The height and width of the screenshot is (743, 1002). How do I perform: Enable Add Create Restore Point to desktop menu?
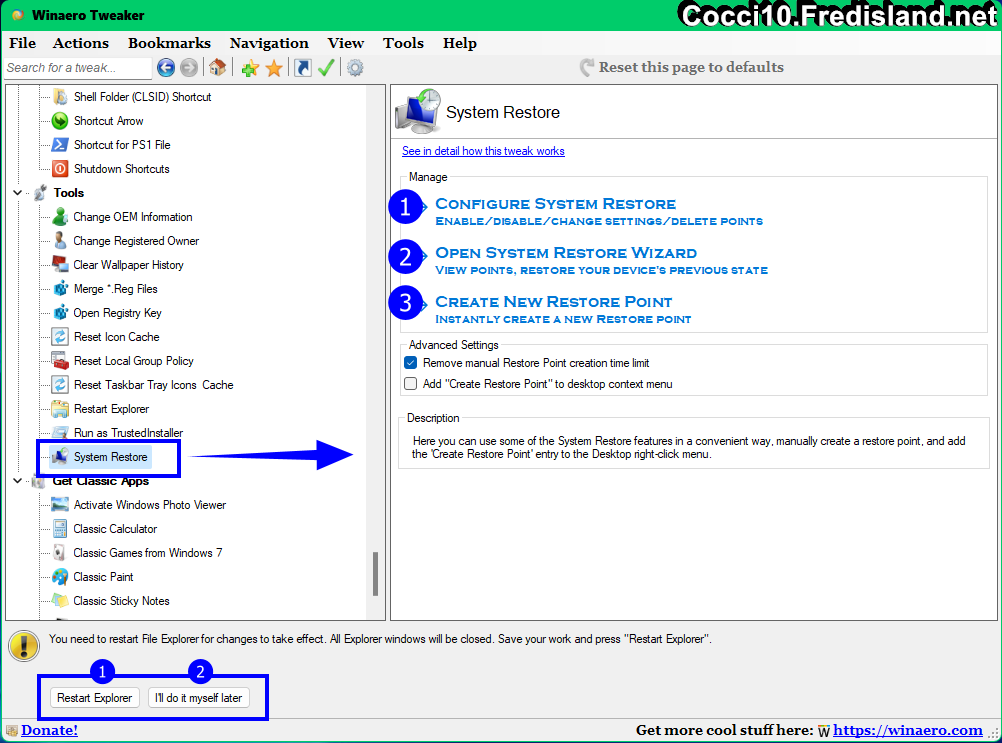pyautogui.click(x=410, y=384)
